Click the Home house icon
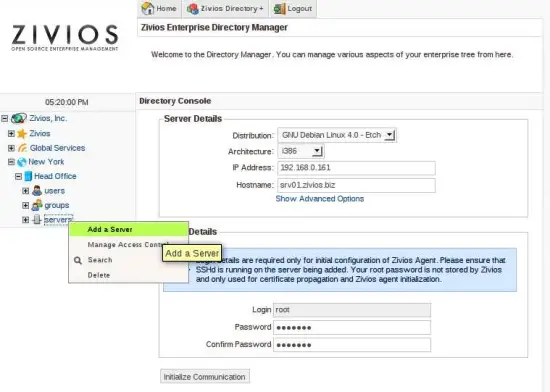Screen dimensions: 550x392 click(148, 8)
